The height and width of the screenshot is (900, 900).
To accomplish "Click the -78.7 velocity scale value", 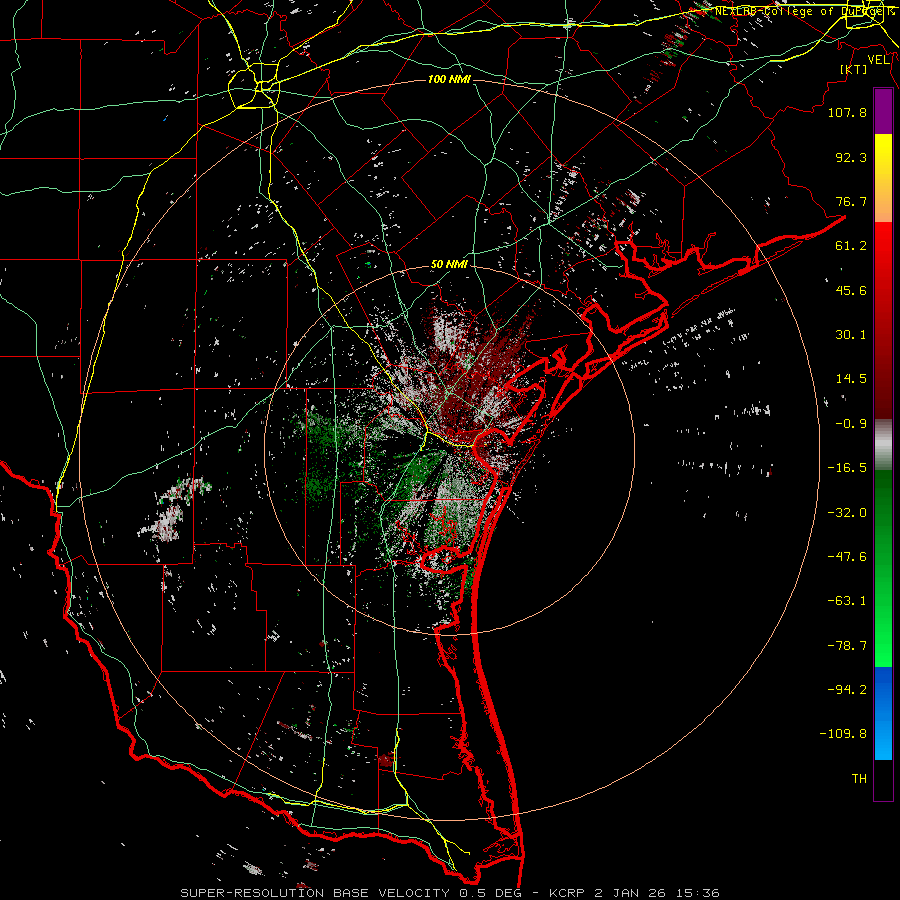I will click(847, 646).
